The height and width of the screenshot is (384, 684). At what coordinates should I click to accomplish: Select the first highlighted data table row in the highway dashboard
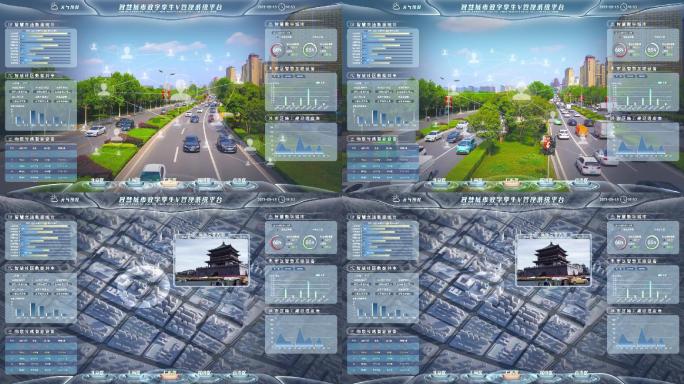point(41,154)
